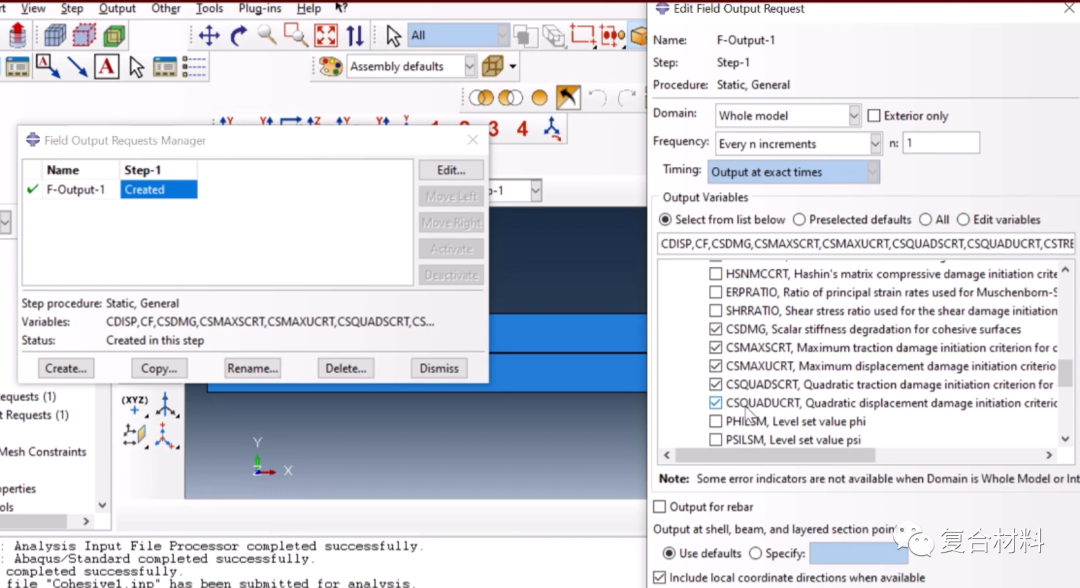Click the n increments input field
Viewport: 1080px width, 588px height.
click(x=940, y=143)
